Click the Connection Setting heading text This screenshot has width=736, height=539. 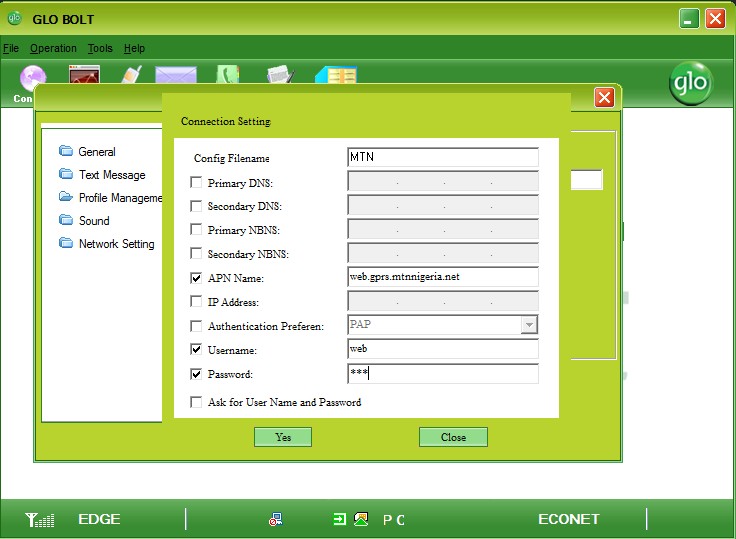[226, 121]
